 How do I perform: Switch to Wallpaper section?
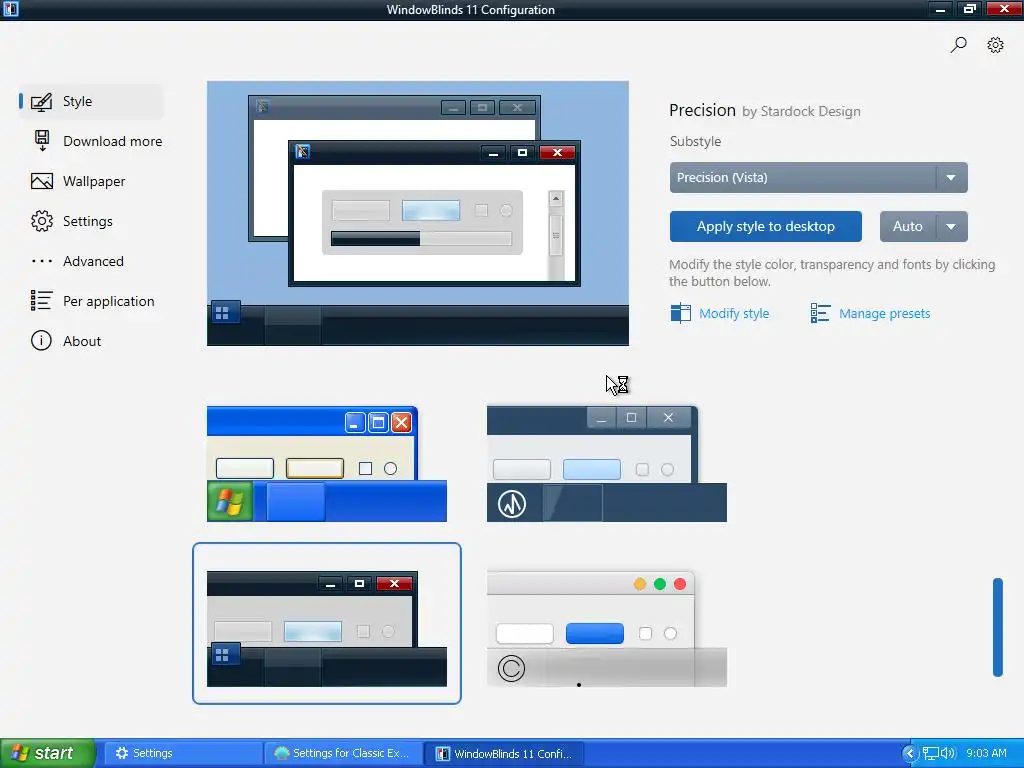[x=91, y=182]
